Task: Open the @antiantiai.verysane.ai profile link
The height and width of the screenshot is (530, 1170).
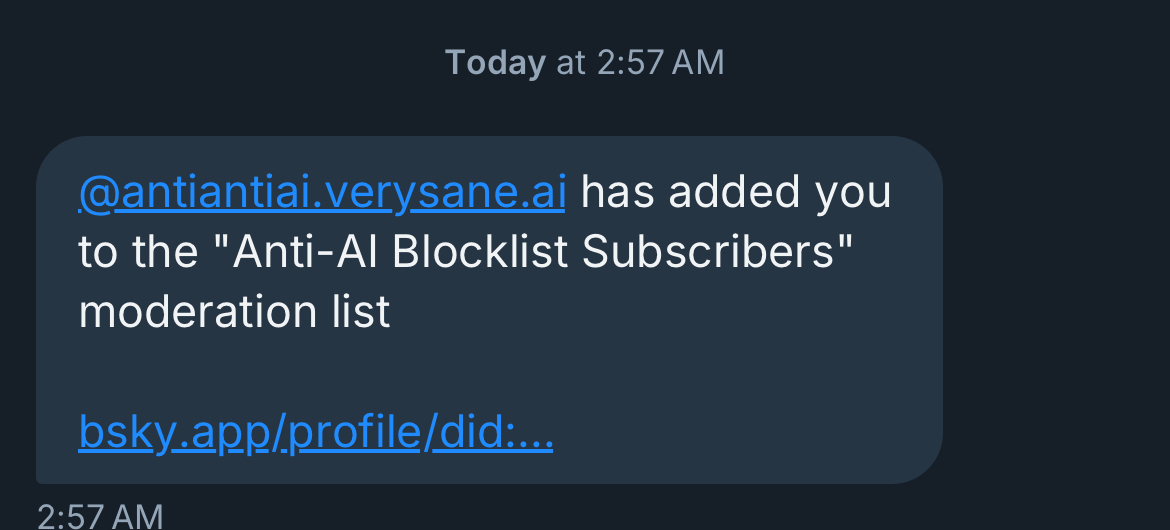Action: point(321,193)
